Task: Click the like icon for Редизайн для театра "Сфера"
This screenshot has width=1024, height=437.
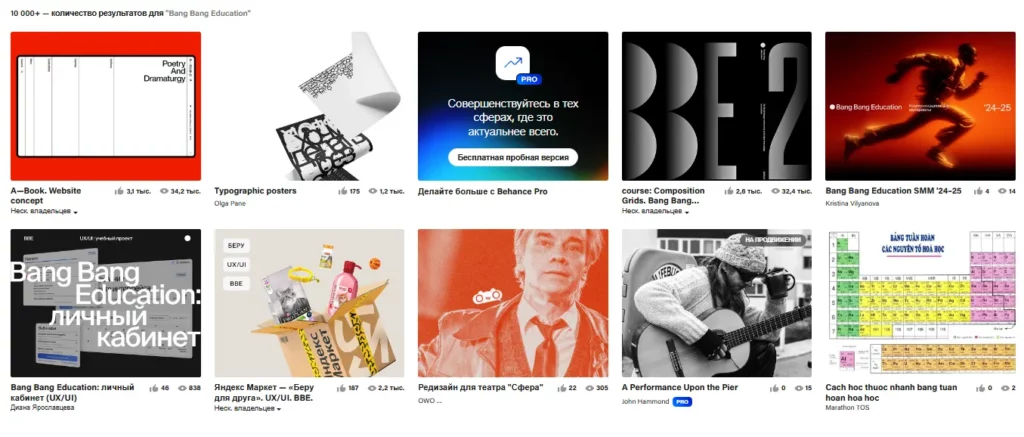Action: coord(562,388)
